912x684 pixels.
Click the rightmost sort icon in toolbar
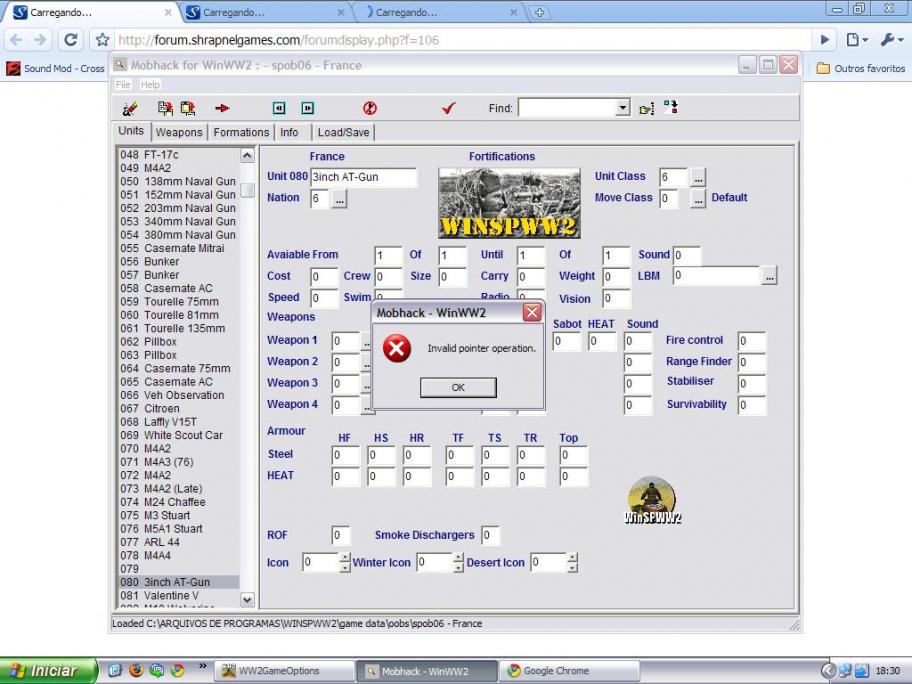coord(670,107)
